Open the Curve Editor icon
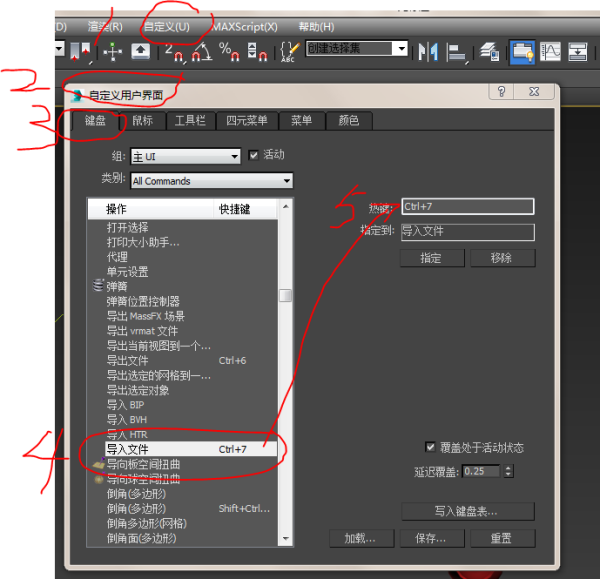The image size is (600, 579). (550, 52)
